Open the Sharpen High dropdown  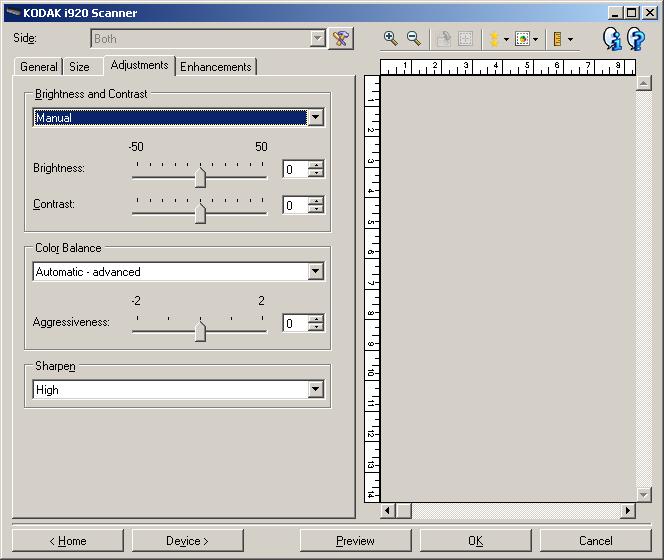(178, 390)
